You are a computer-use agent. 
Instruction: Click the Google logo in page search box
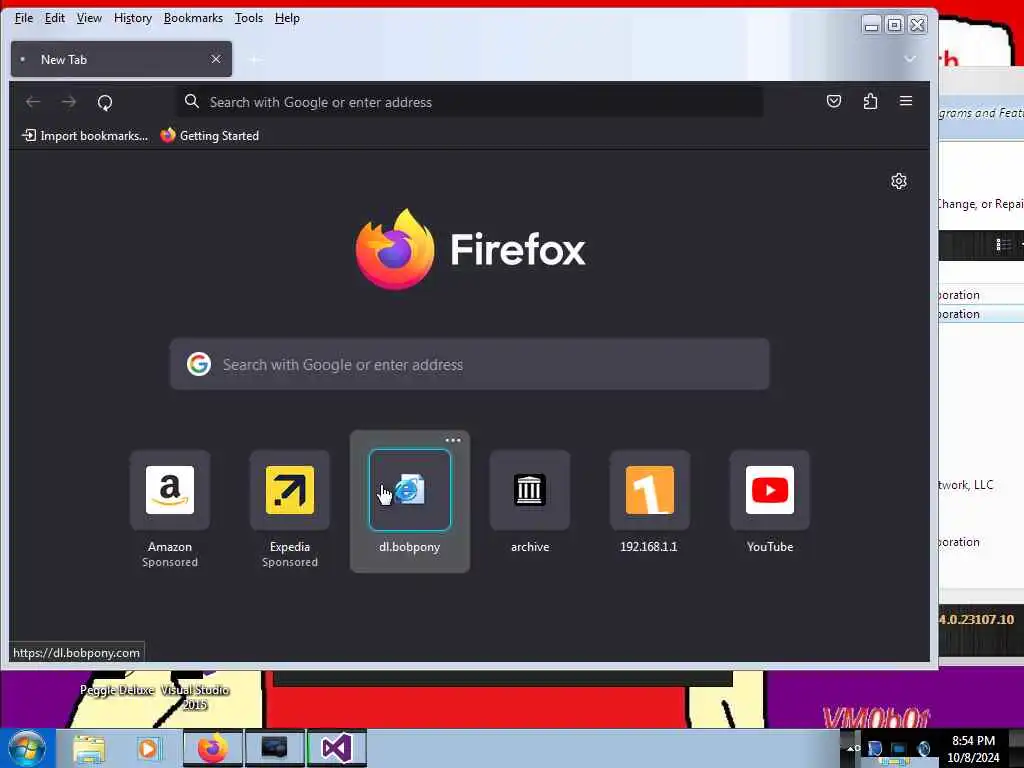pyautogui.click(x=199, y=364)
